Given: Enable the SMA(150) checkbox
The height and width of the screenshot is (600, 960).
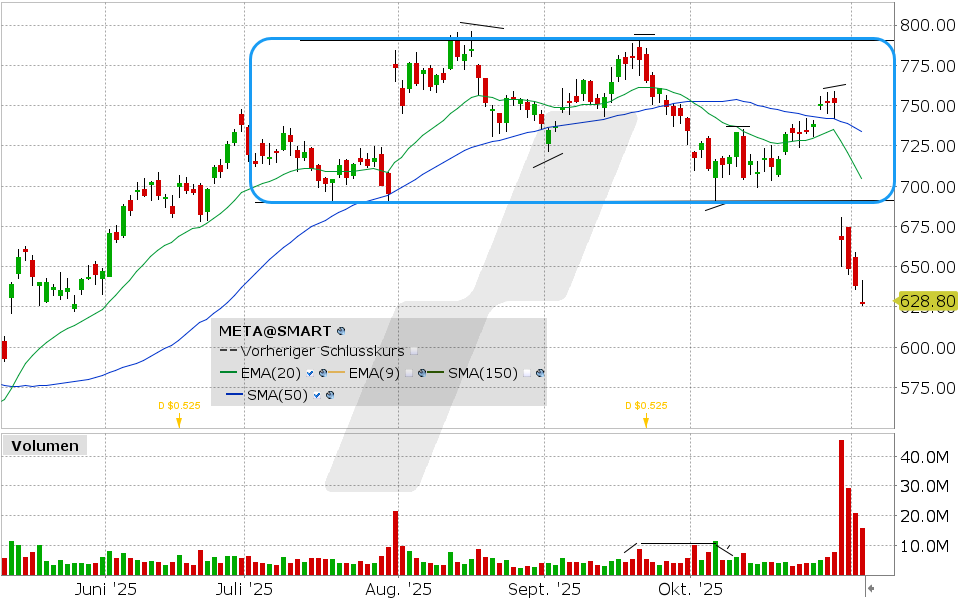Looking at the screenshot, I should (526, 373).
